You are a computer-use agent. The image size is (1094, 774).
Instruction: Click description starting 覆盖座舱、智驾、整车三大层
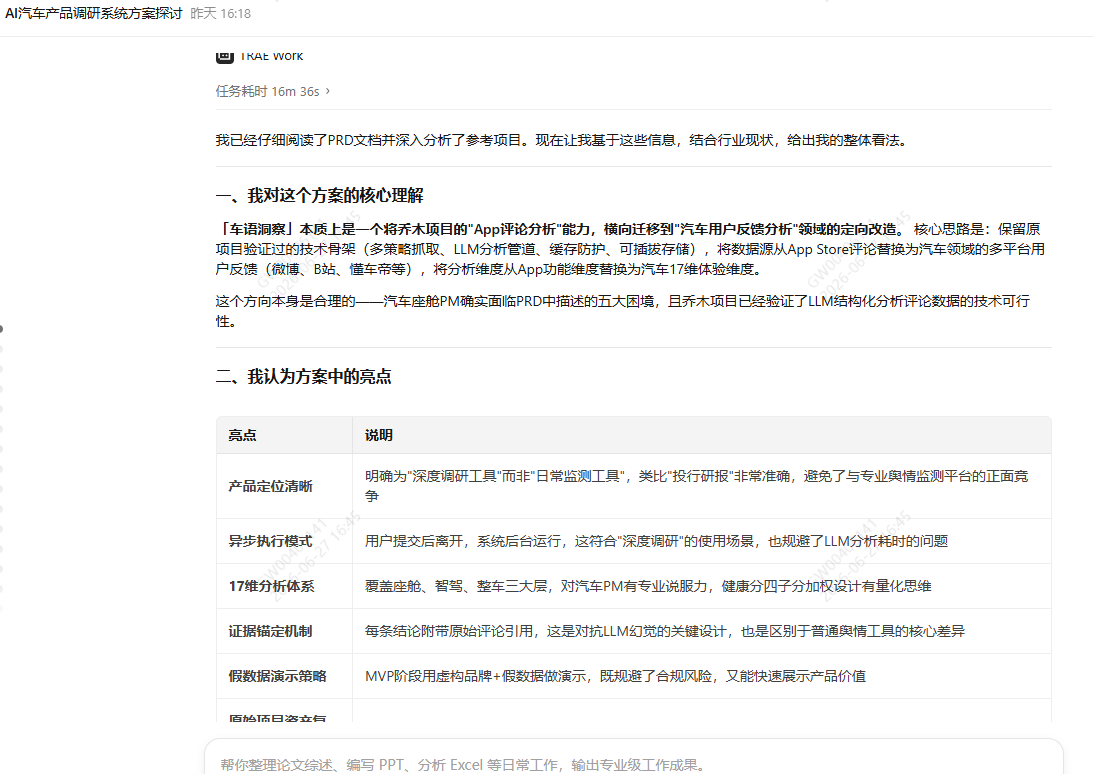(x=648, y=586)
